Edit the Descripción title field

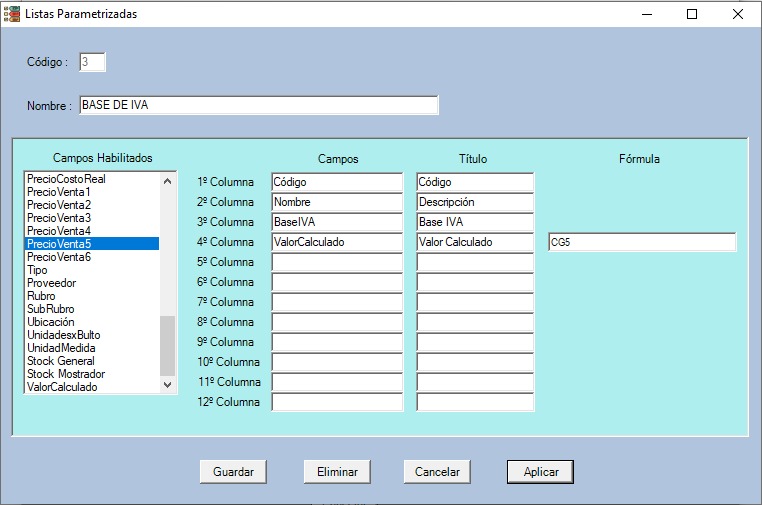coord(474,202)
